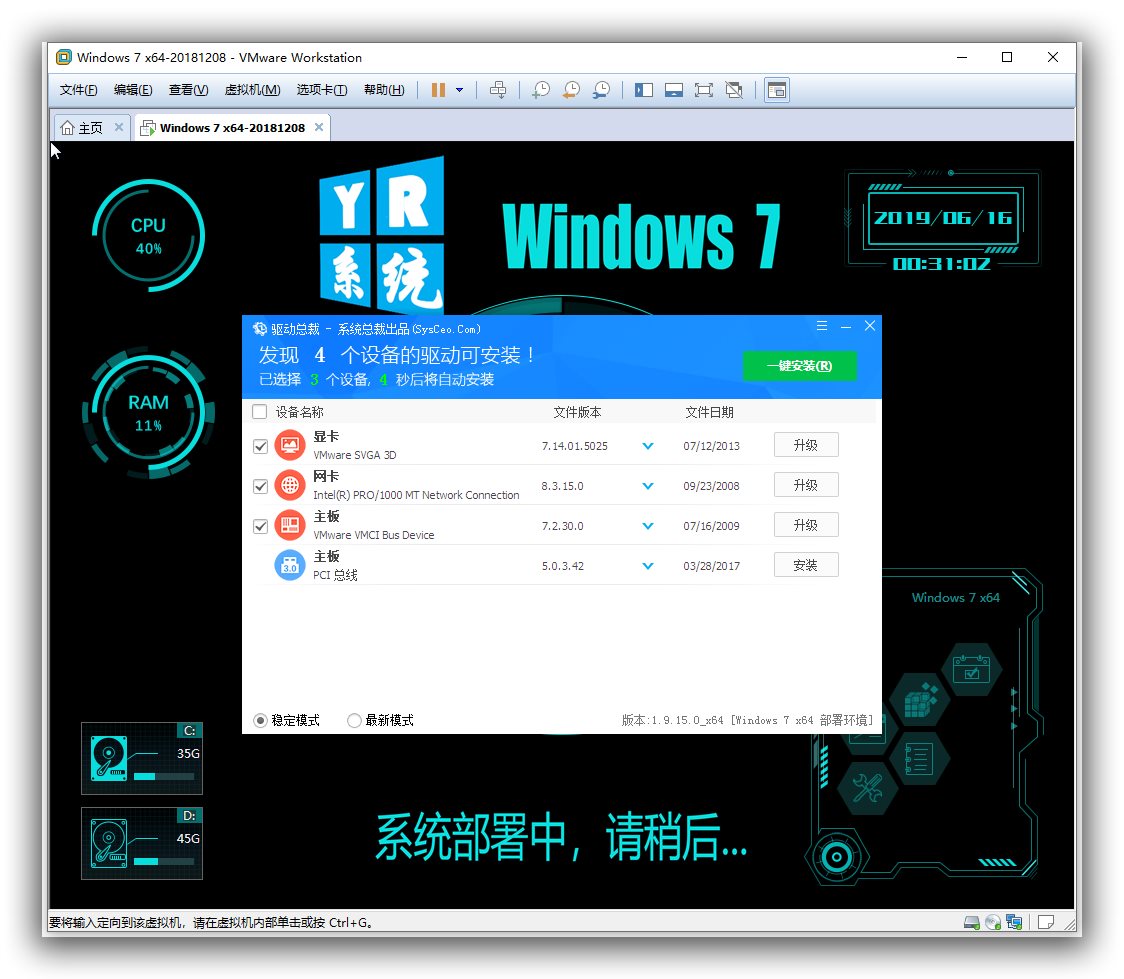This screenshot has height=979, width=1124.
Task: Toggle the VMware library sidebar
Action: [644, 90]
